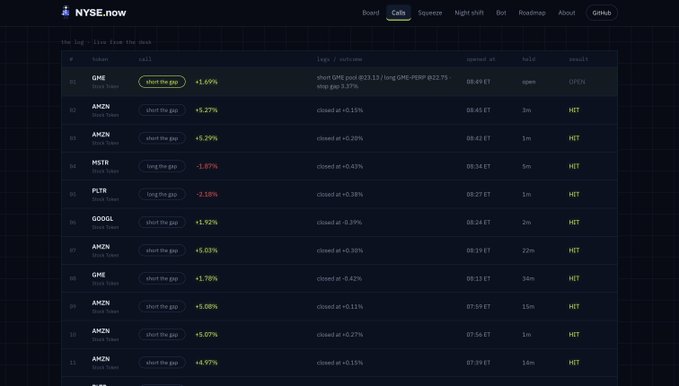679x386 pixels.
Task: Click the 08:27 ET opened time
Action: click(x=479, y=194)
